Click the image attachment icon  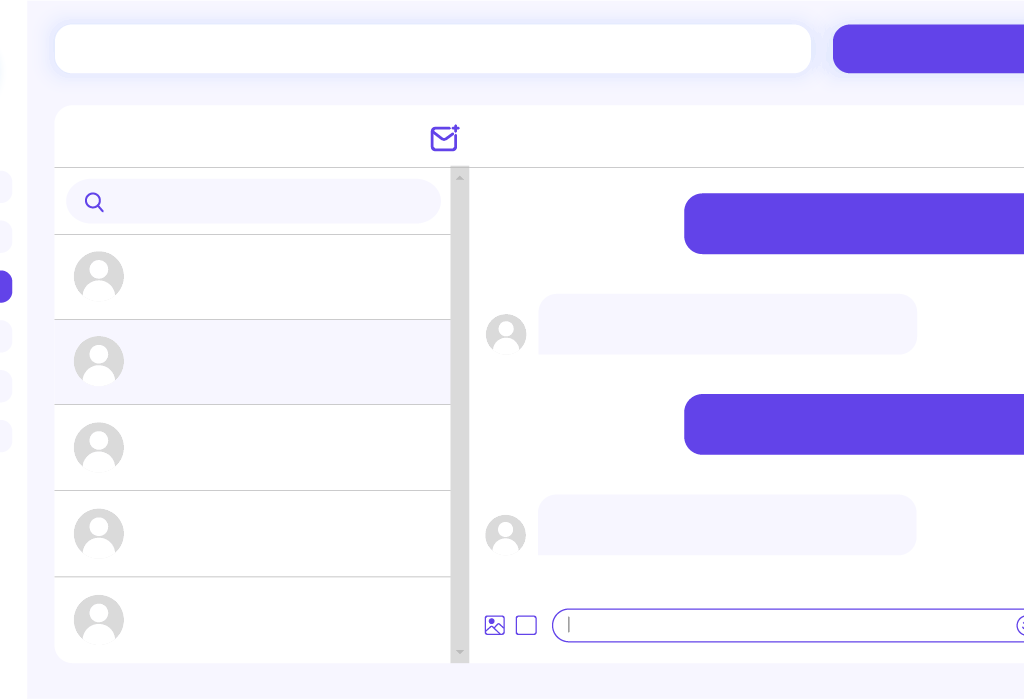point(494,626)
